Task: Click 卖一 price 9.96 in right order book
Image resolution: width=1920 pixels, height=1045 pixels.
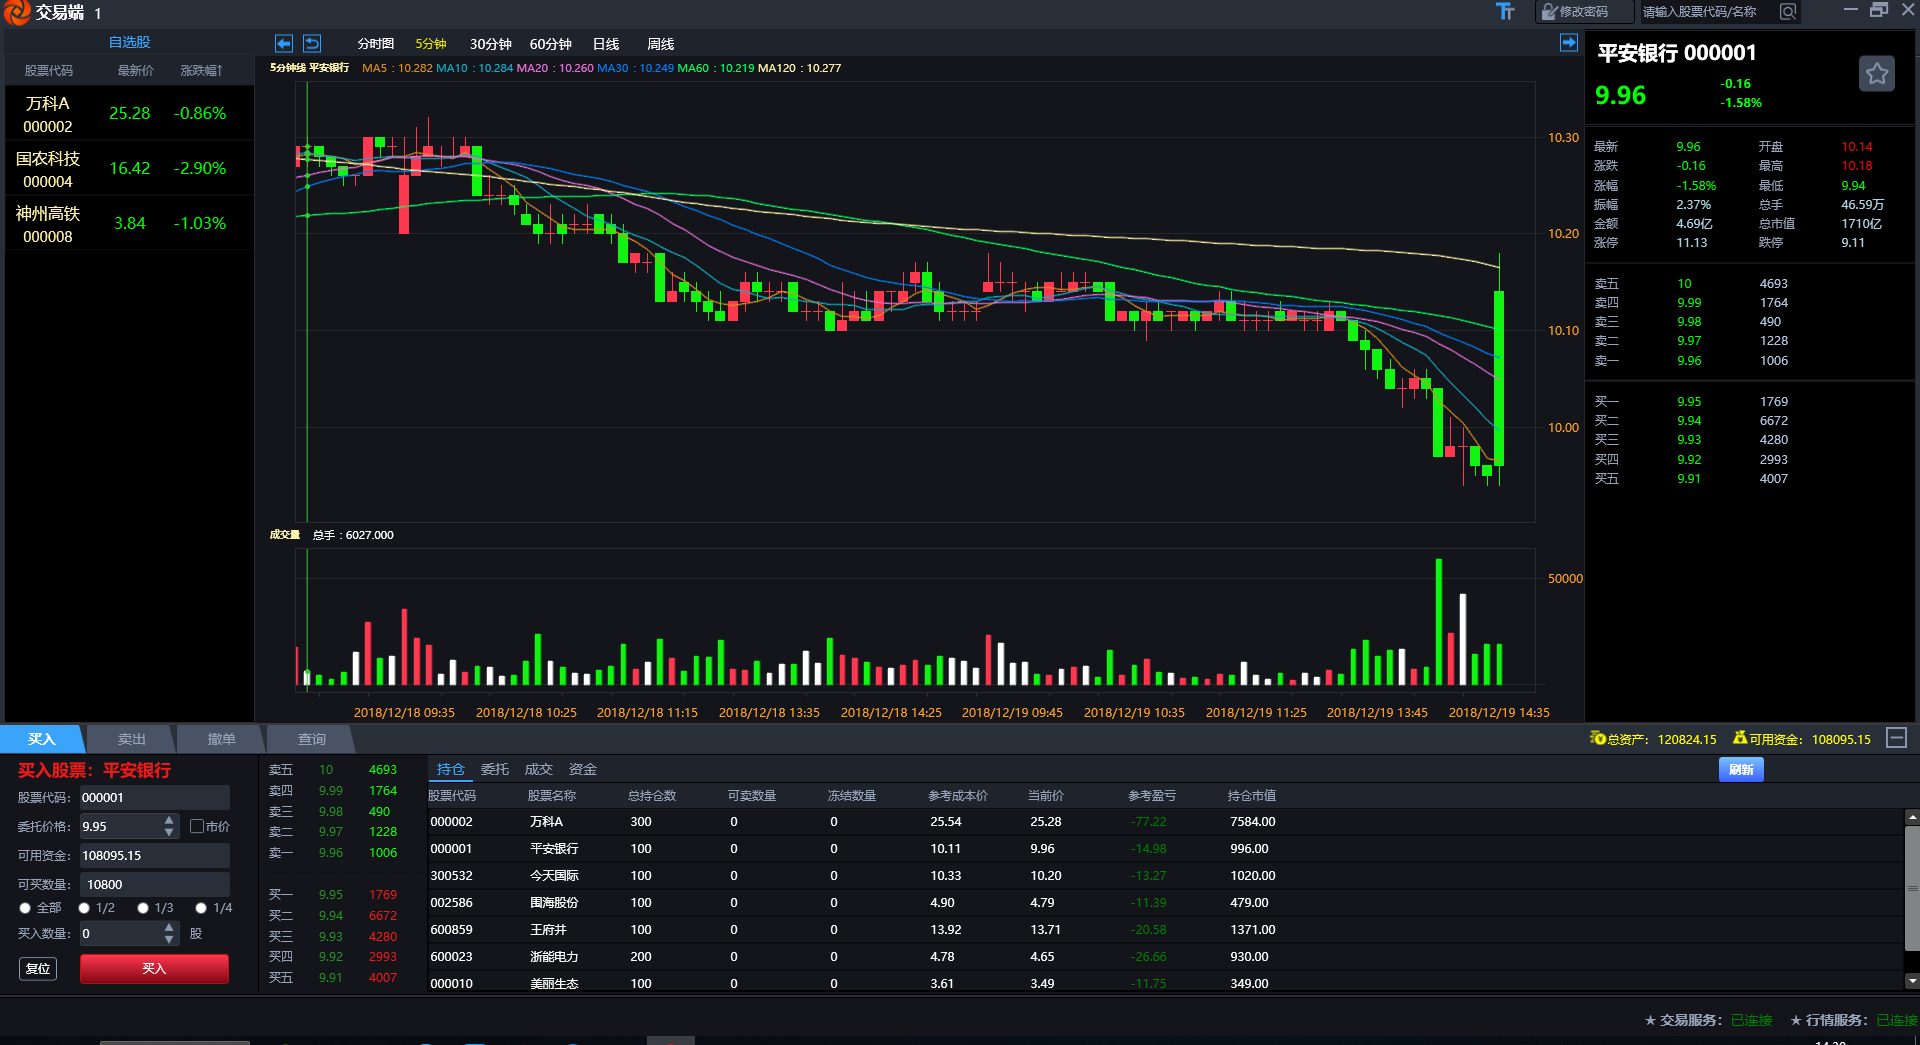Action: (x=1689, y=361)
